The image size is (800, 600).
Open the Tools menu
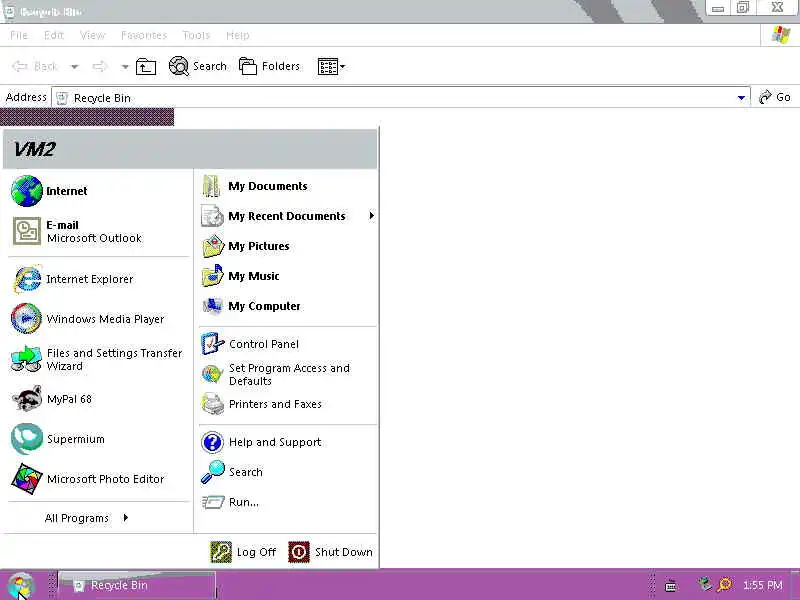pos(196,35)
